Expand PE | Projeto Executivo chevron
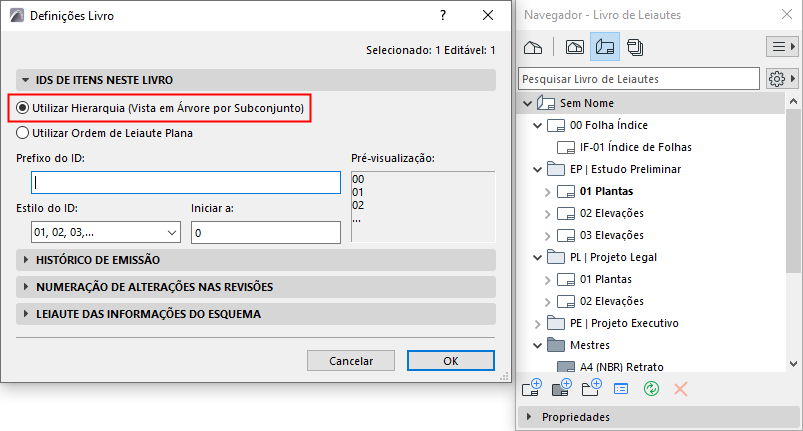The width and height of the screenshot is (803, 431). click(x=537, y=324)
